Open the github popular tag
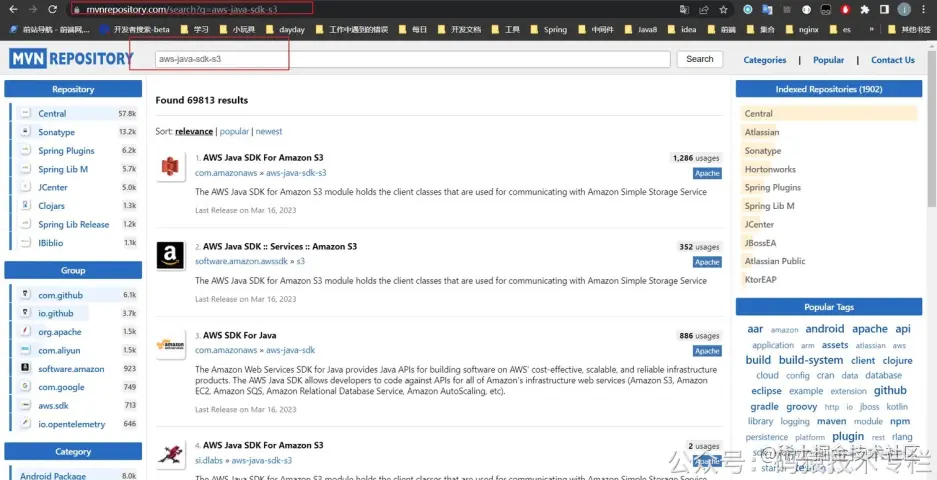This screenshot has width=937, height=480. [x=890, y=390]
